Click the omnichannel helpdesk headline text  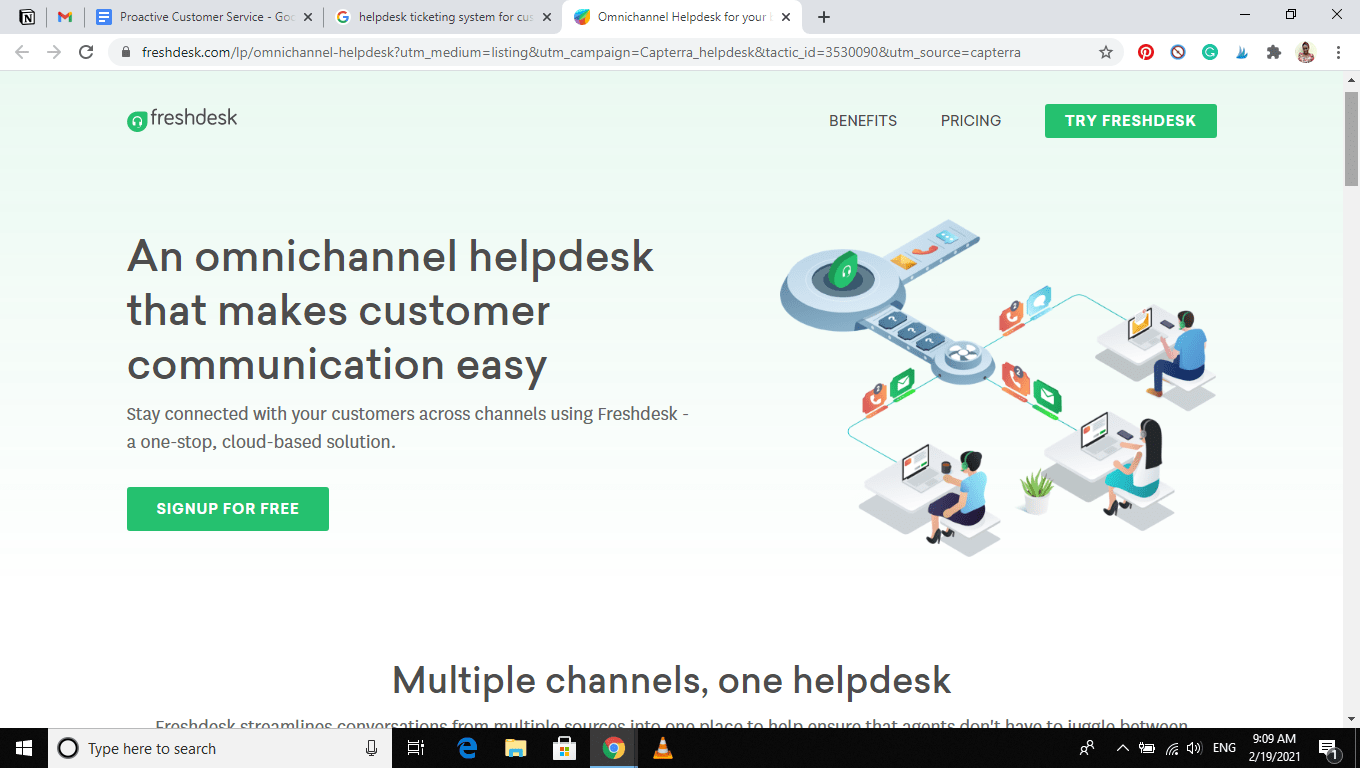(390, 311)
